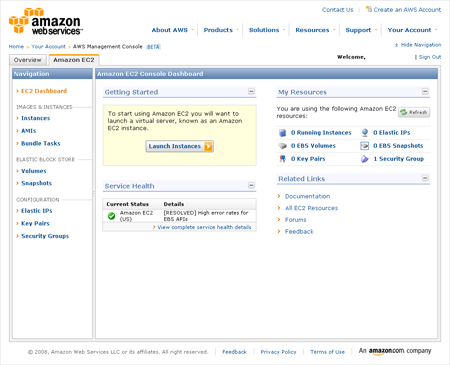This screenshot has height=365, width=450.
Task: Click the EBS Volumes disk icon
Action: click(x=282, y=146)
